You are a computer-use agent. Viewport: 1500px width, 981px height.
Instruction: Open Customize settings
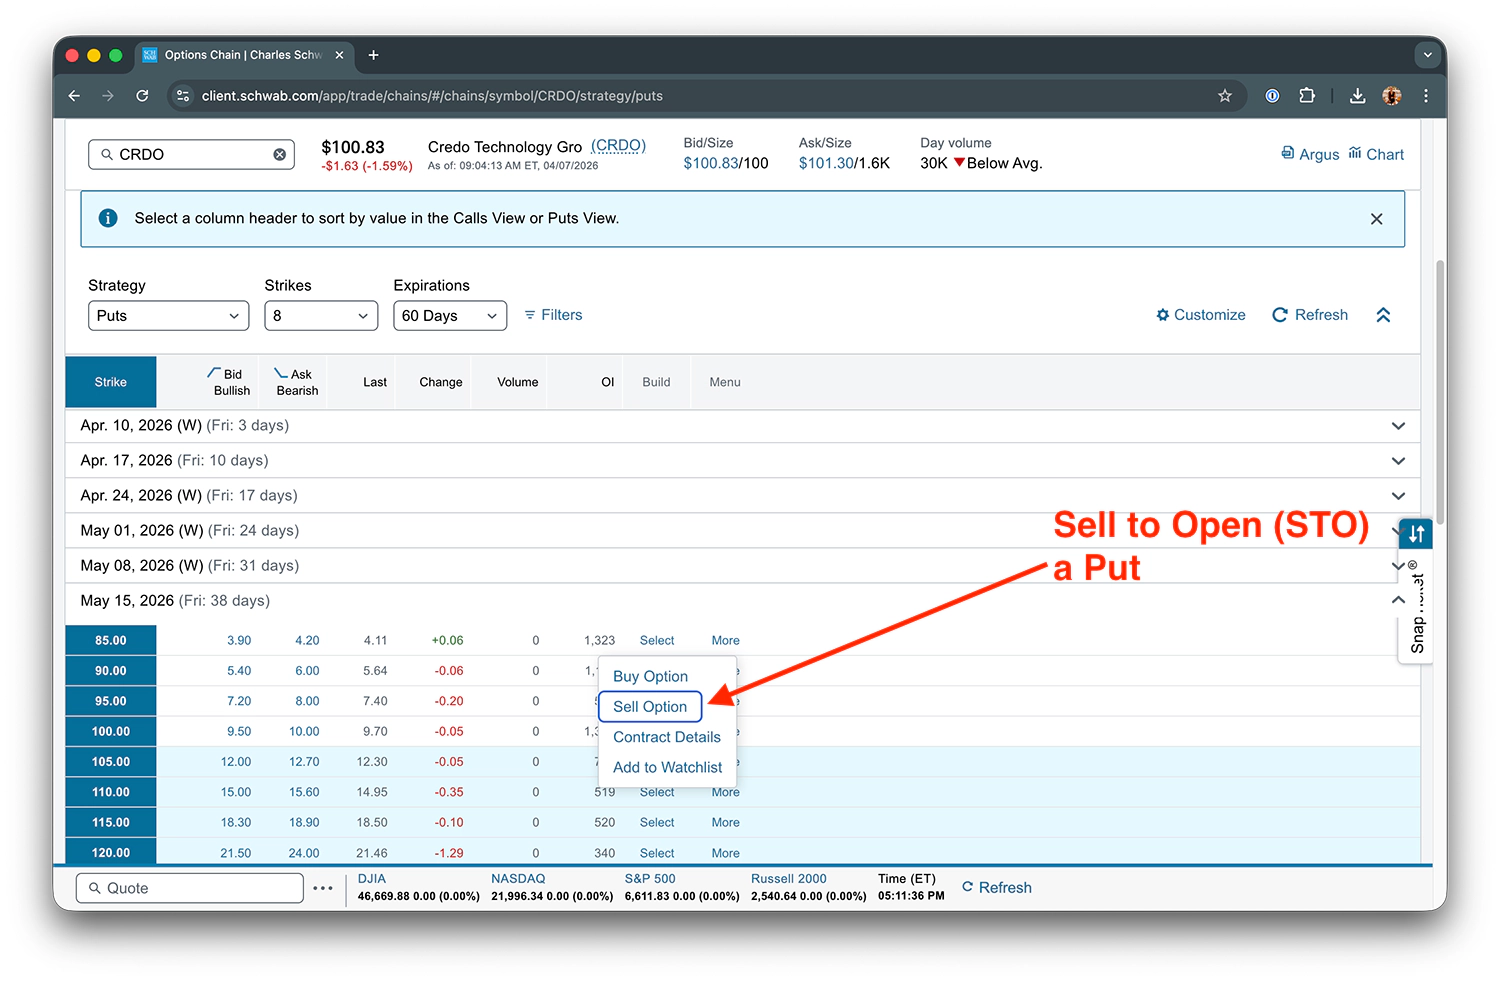(x=1201, y=315)
